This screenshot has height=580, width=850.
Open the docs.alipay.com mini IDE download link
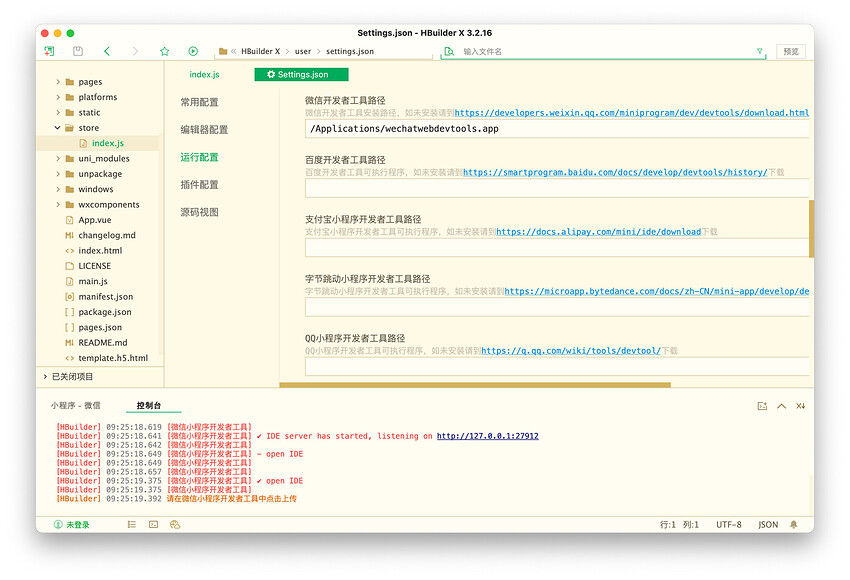tap(598, 232)
